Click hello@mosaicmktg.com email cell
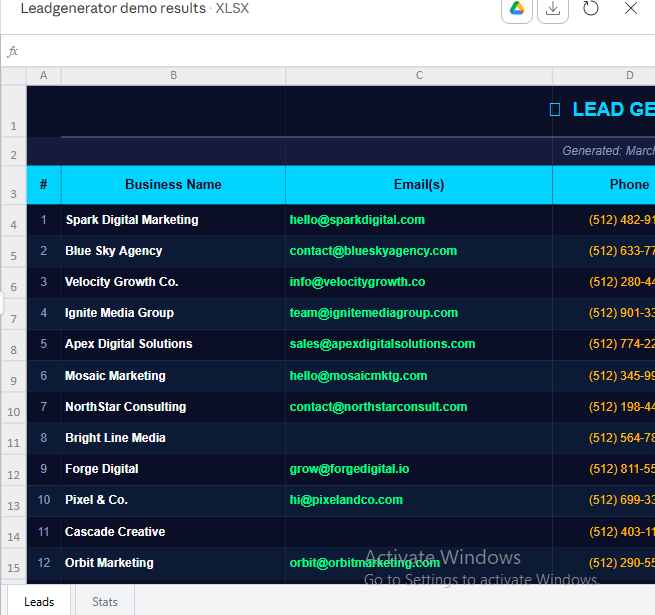Image resolution: width=655 pixels, height=615 pixels. [419, 376]
